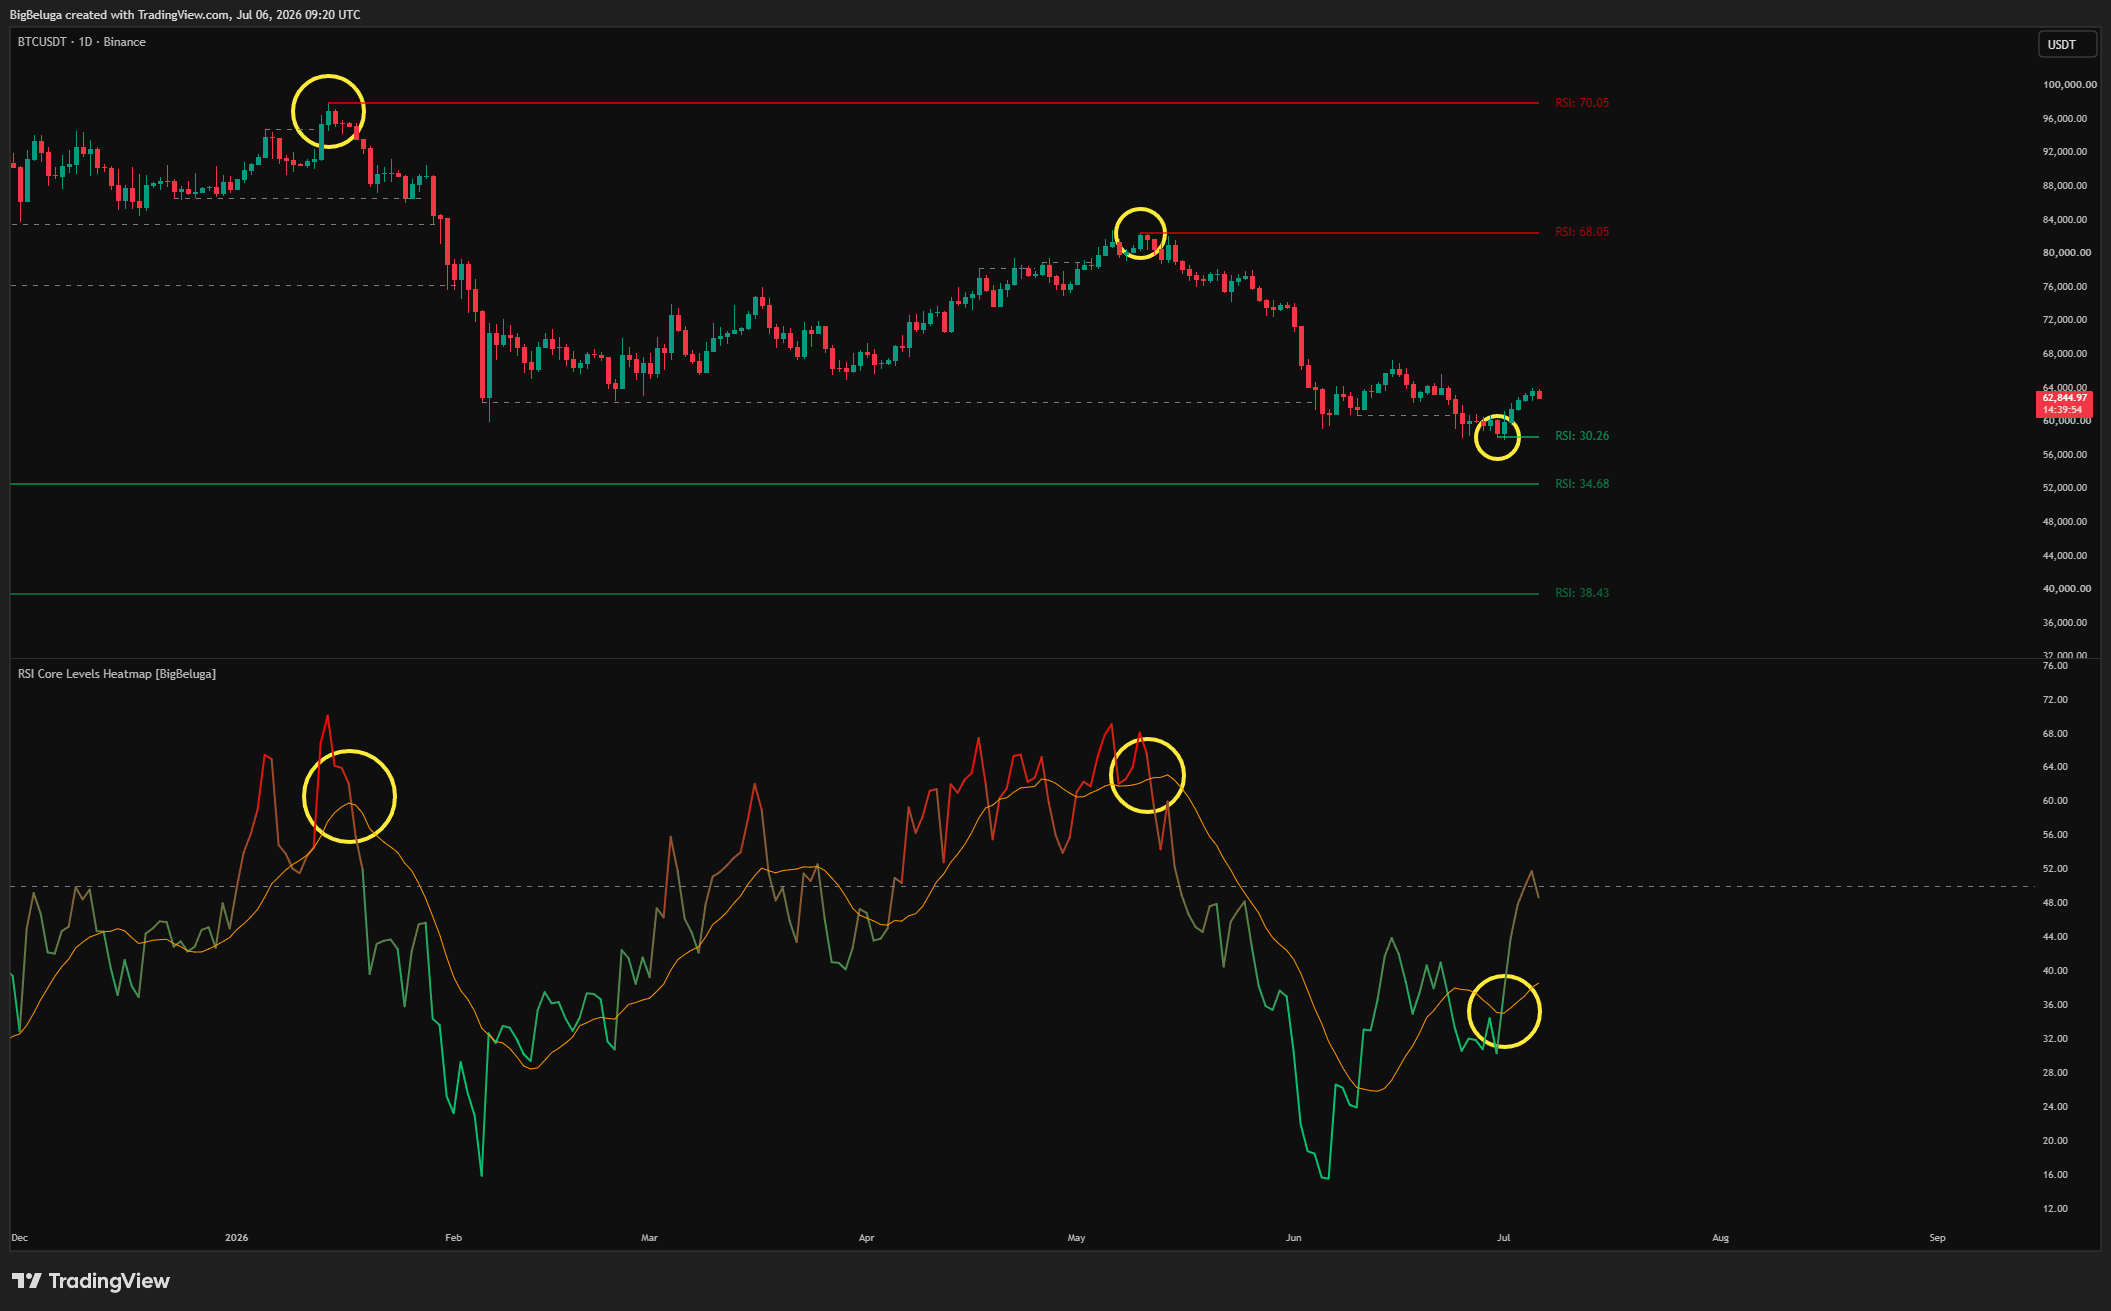
Task: Click the Apr label on time axis
Action: [x=867, y=1238]
